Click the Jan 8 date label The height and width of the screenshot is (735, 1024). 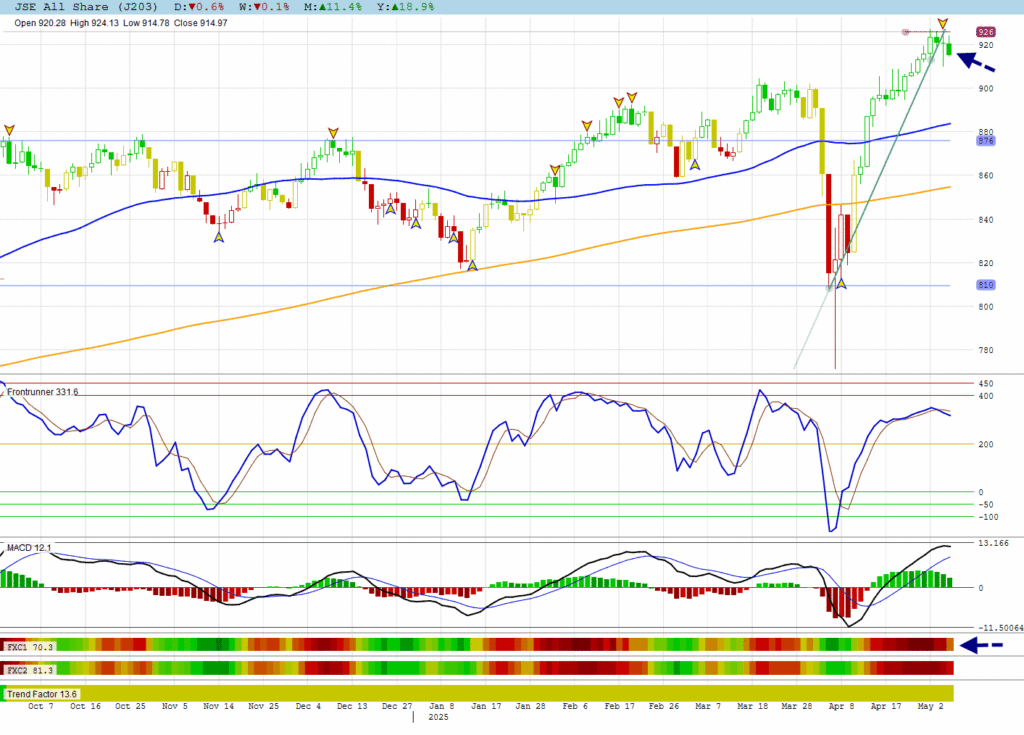(439, 706)
